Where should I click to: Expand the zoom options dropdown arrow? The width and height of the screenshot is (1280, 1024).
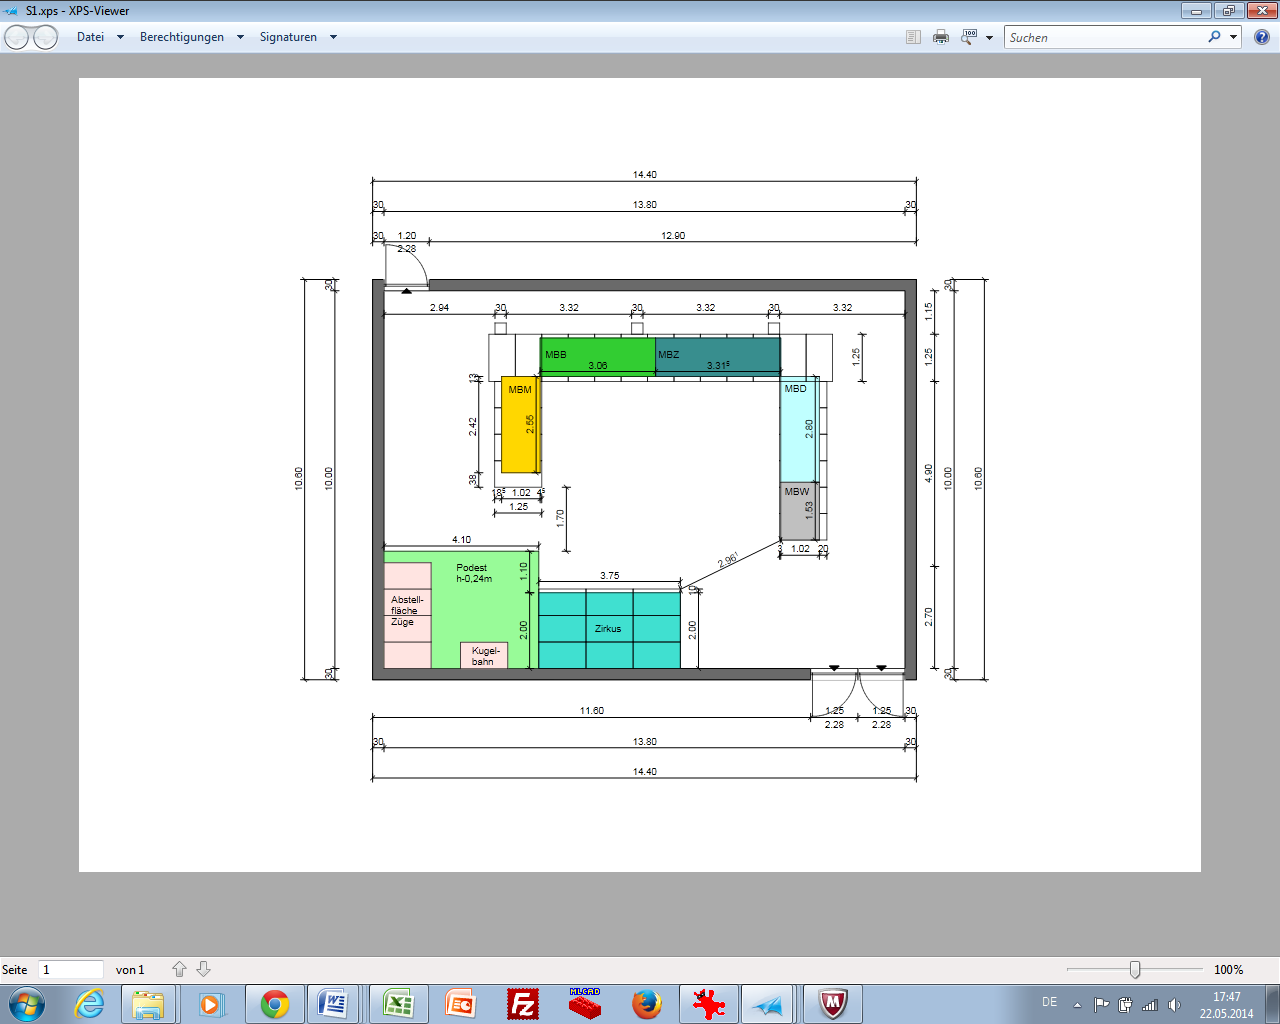pos(989,38)
